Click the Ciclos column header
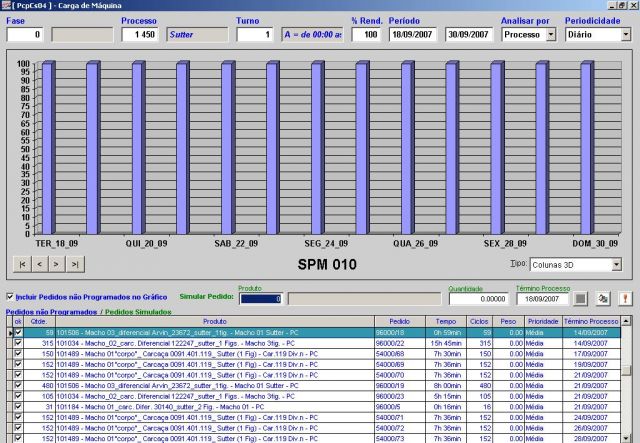This screenshot has width=640, height=443. [479, 321]
